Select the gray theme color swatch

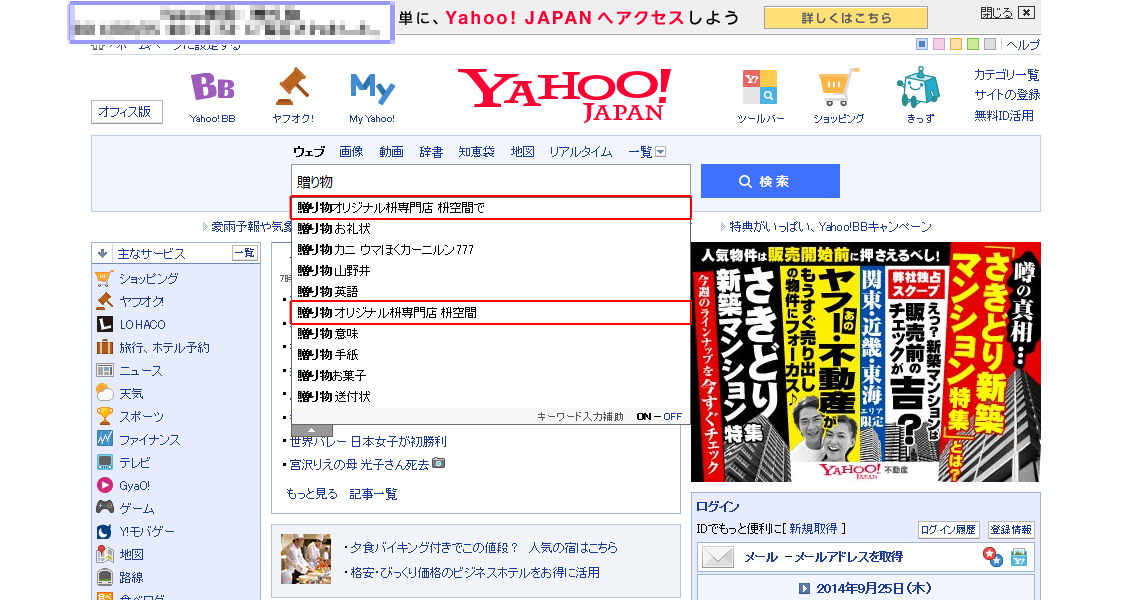990,44
